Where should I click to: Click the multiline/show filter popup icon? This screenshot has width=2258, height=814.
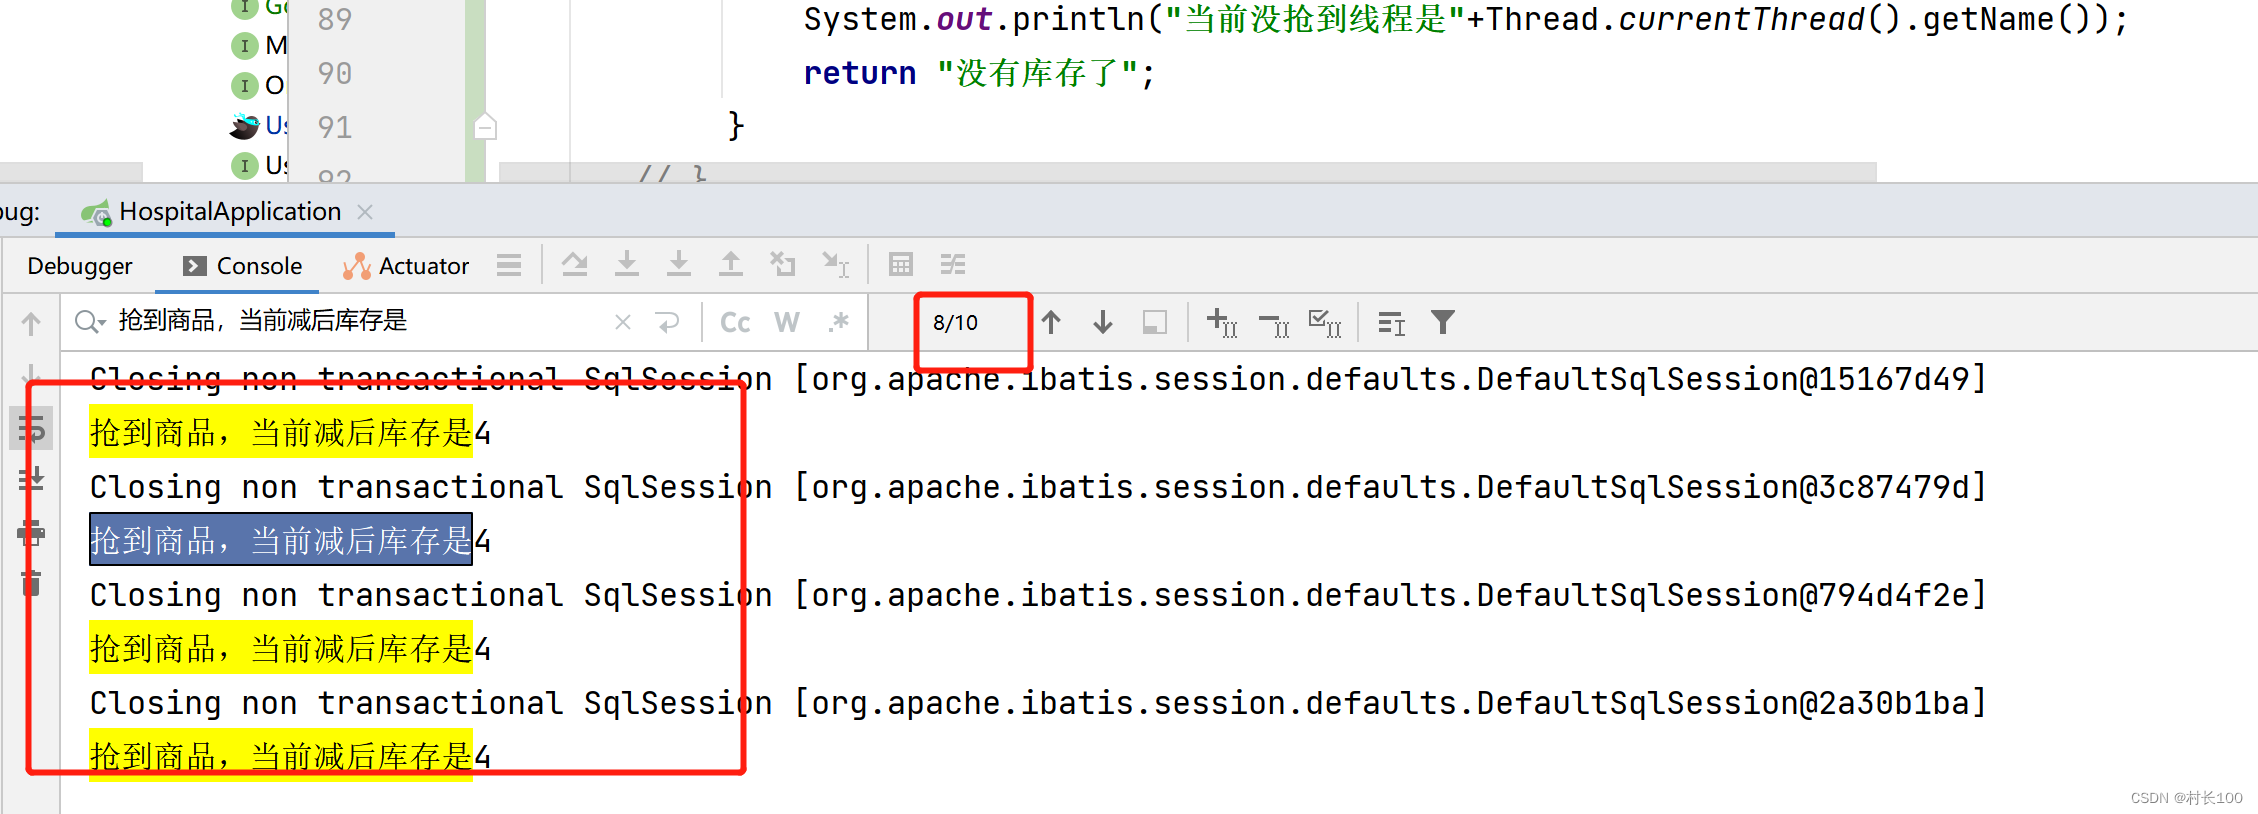point(1391,322)
